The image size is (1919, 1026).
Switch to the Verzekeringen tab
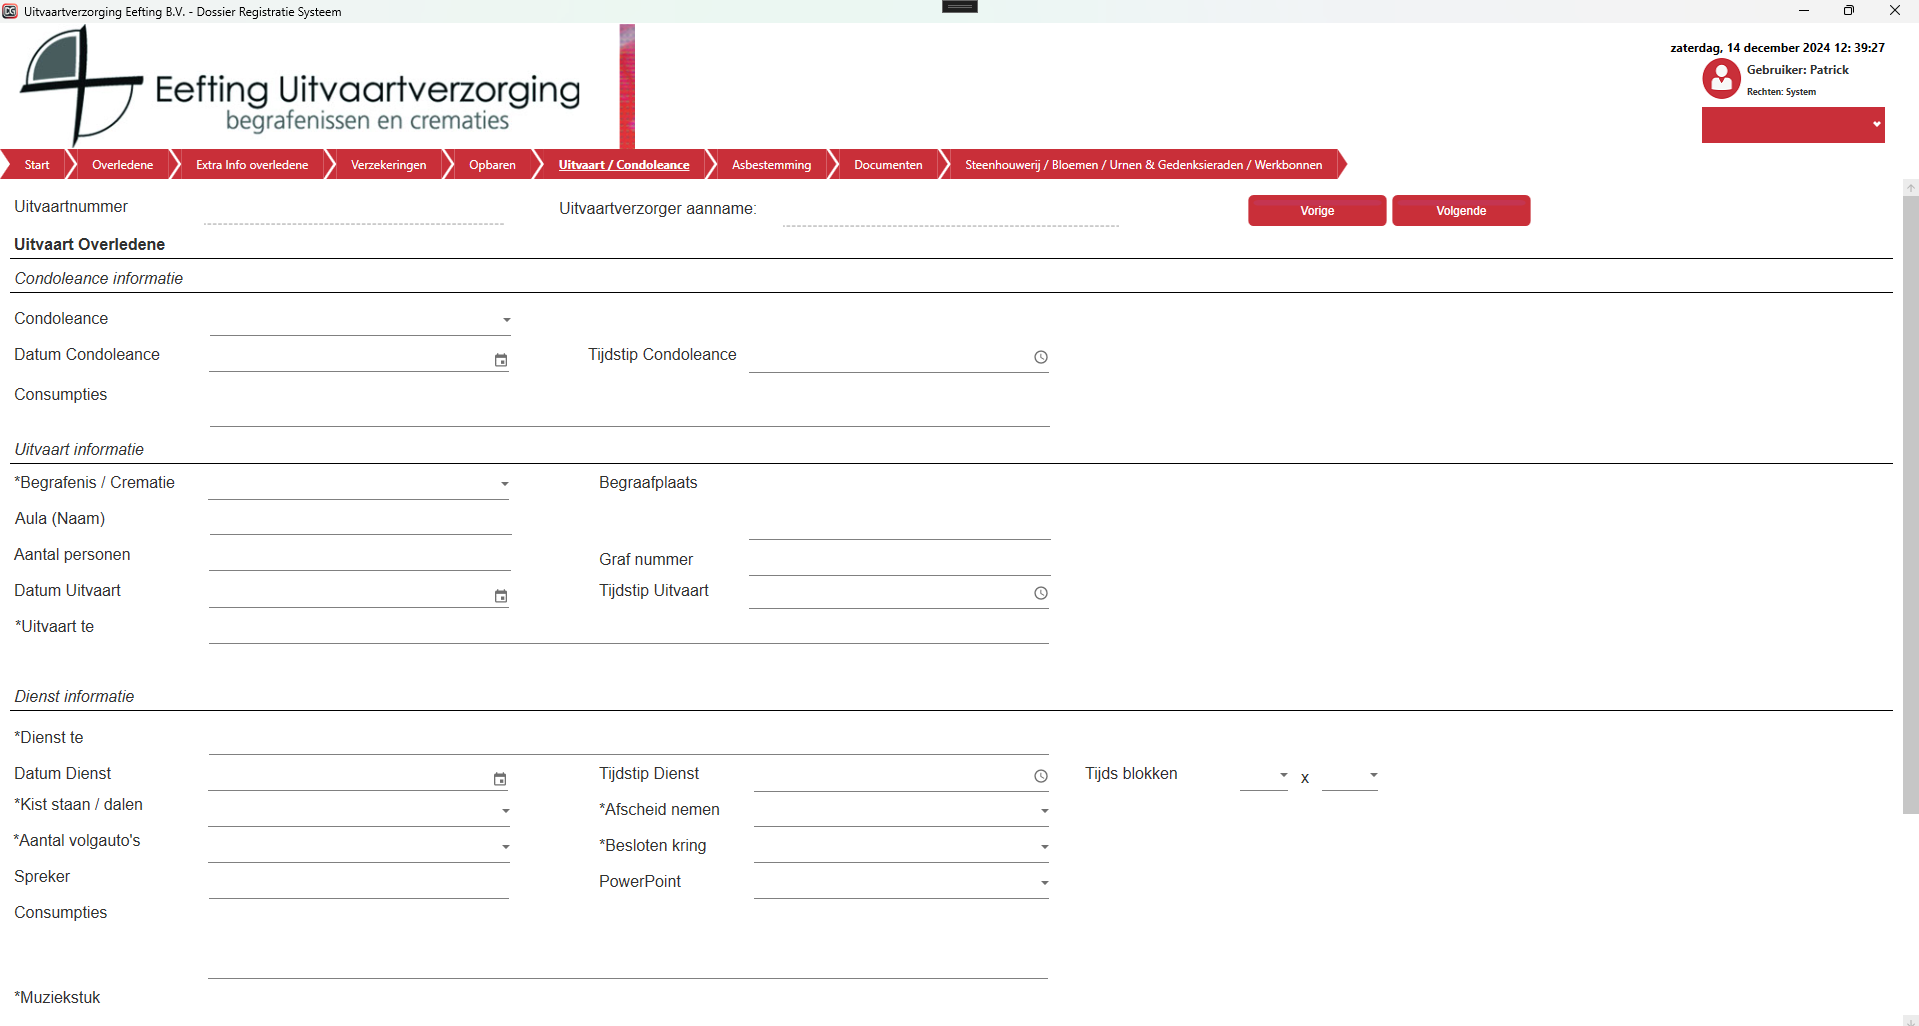388,165
